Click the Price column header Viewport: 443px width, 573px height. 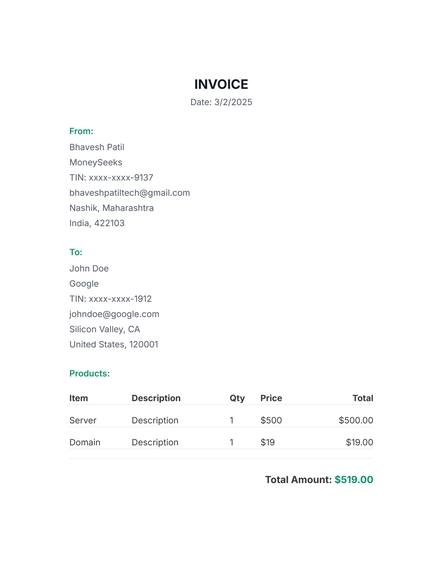pyautogui.click(x=271, y=398)
